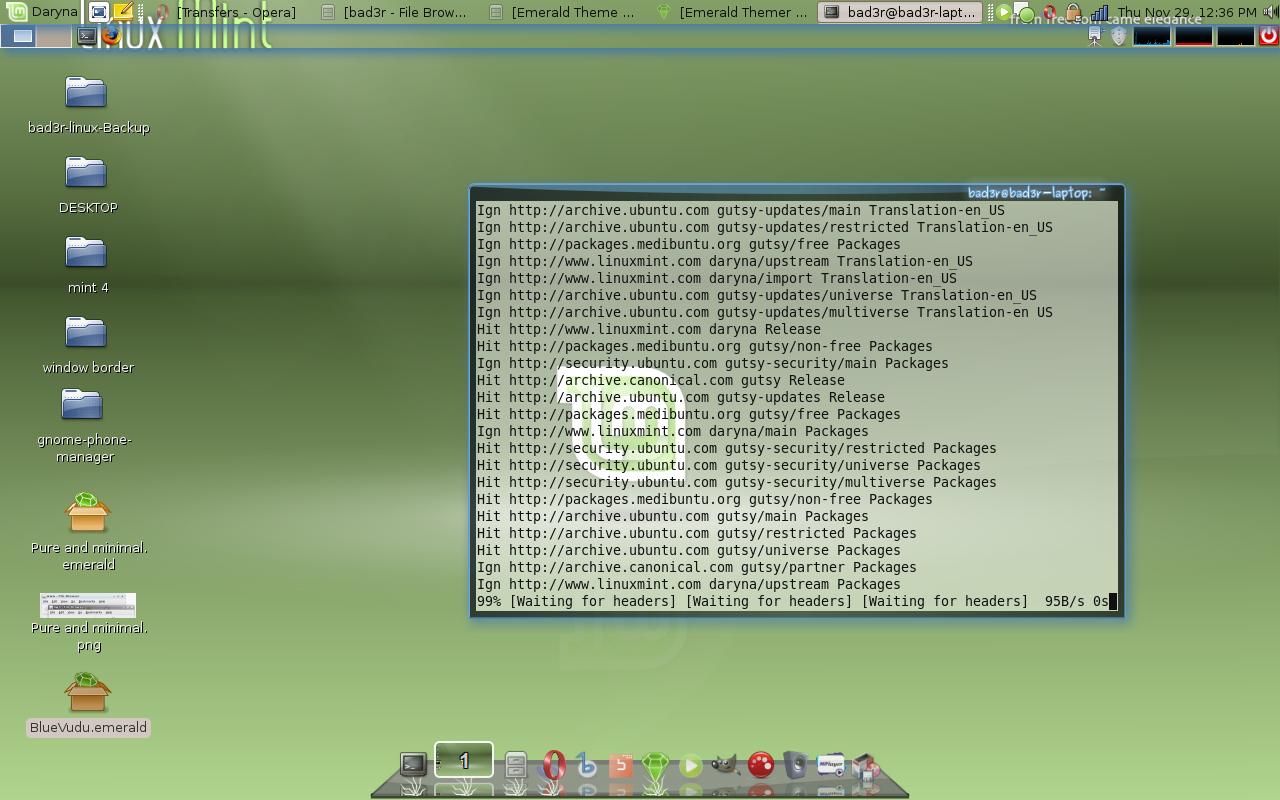Click the CPU usage graph in the panel
1280x800 pixels.
(1152, 37)
